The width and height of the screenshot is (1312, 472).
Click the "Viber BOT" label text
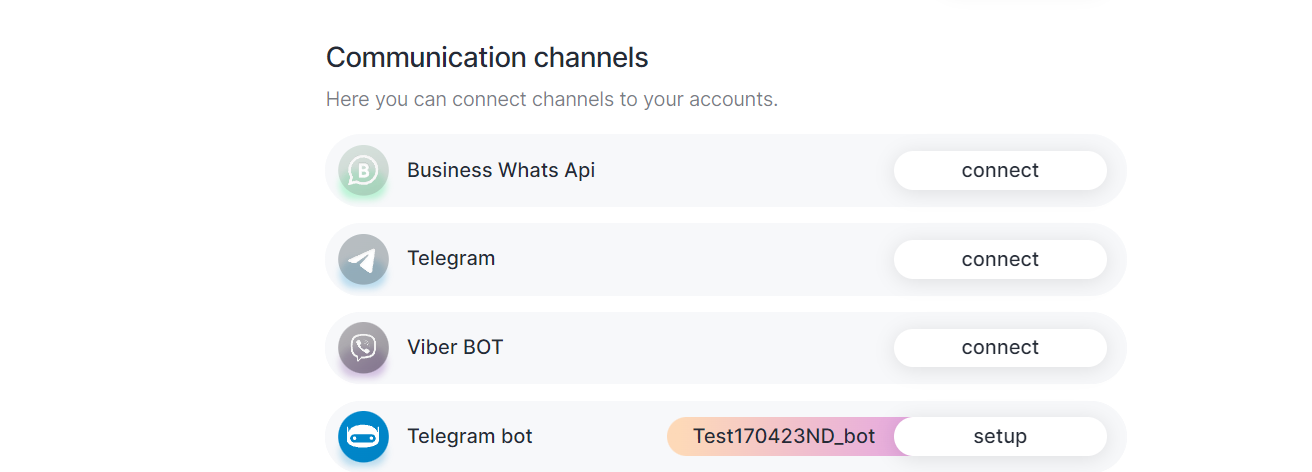(454, 348)
